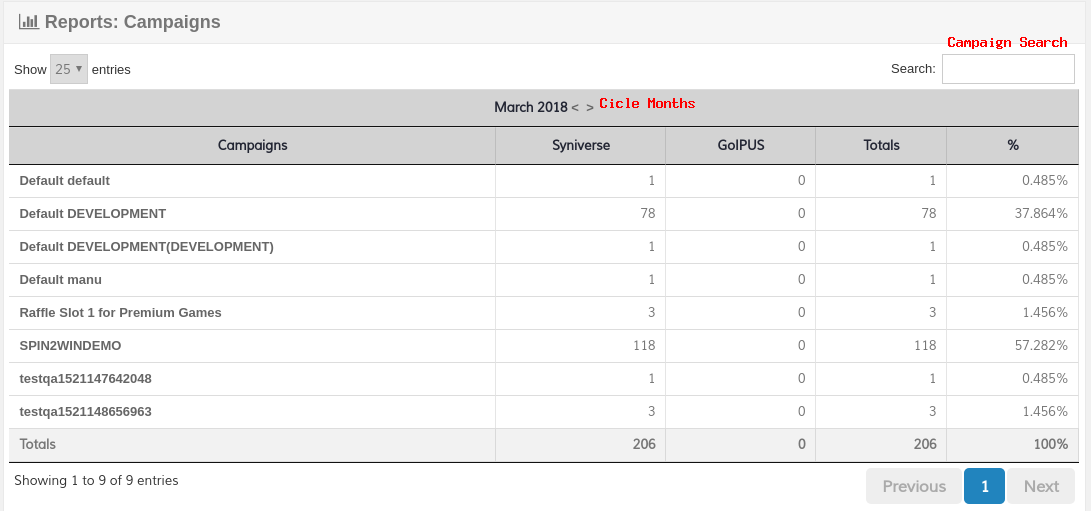Viewport: 1091px width, 511px height.
Task: Click the Previous pagination button
Action: tap(913, 486)
